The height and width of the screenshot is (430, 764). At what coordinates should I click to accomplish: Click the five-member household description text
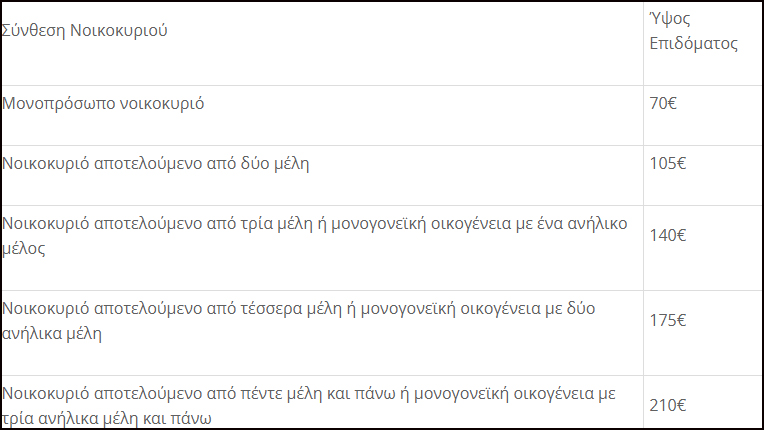(x=308, y=405)
